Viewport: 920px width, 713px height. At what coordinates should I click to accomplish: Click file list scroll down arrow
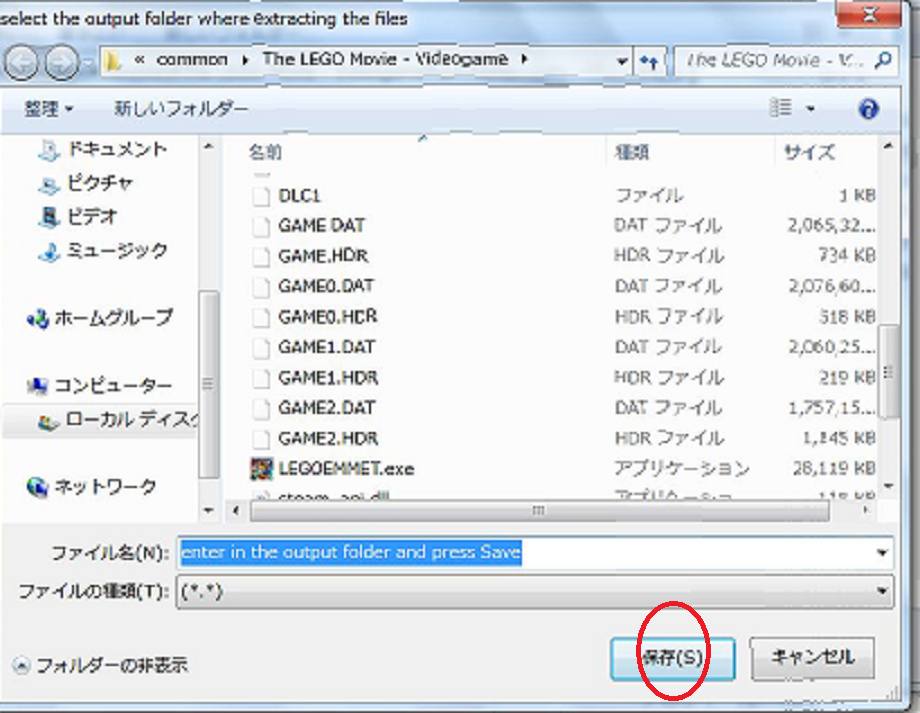(889, 486)
